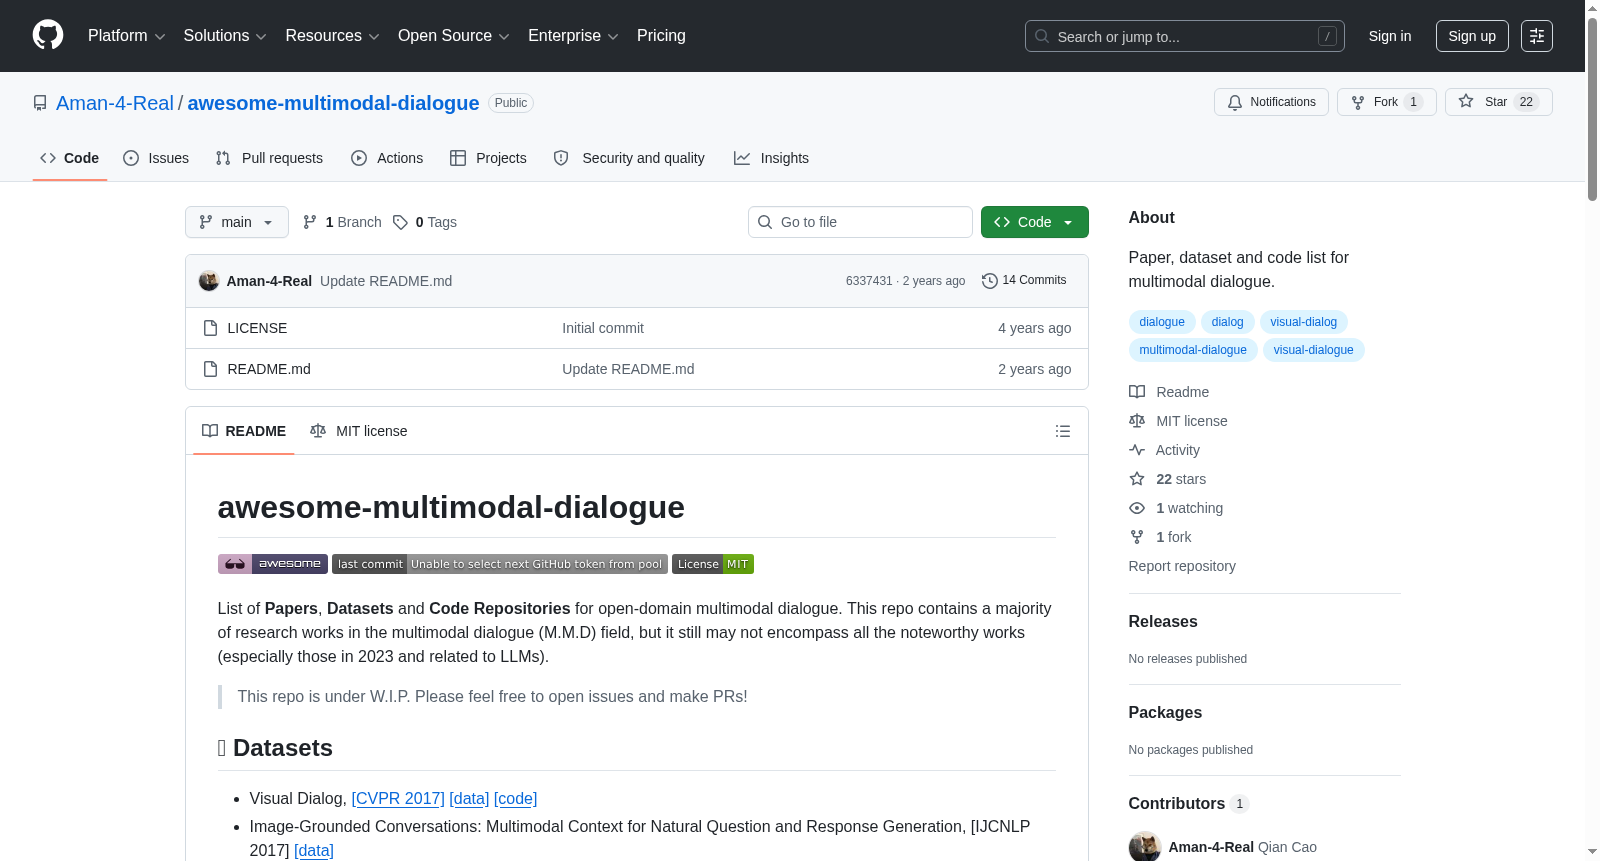
Task: Click the awesome badge
Action: point(273,564)
